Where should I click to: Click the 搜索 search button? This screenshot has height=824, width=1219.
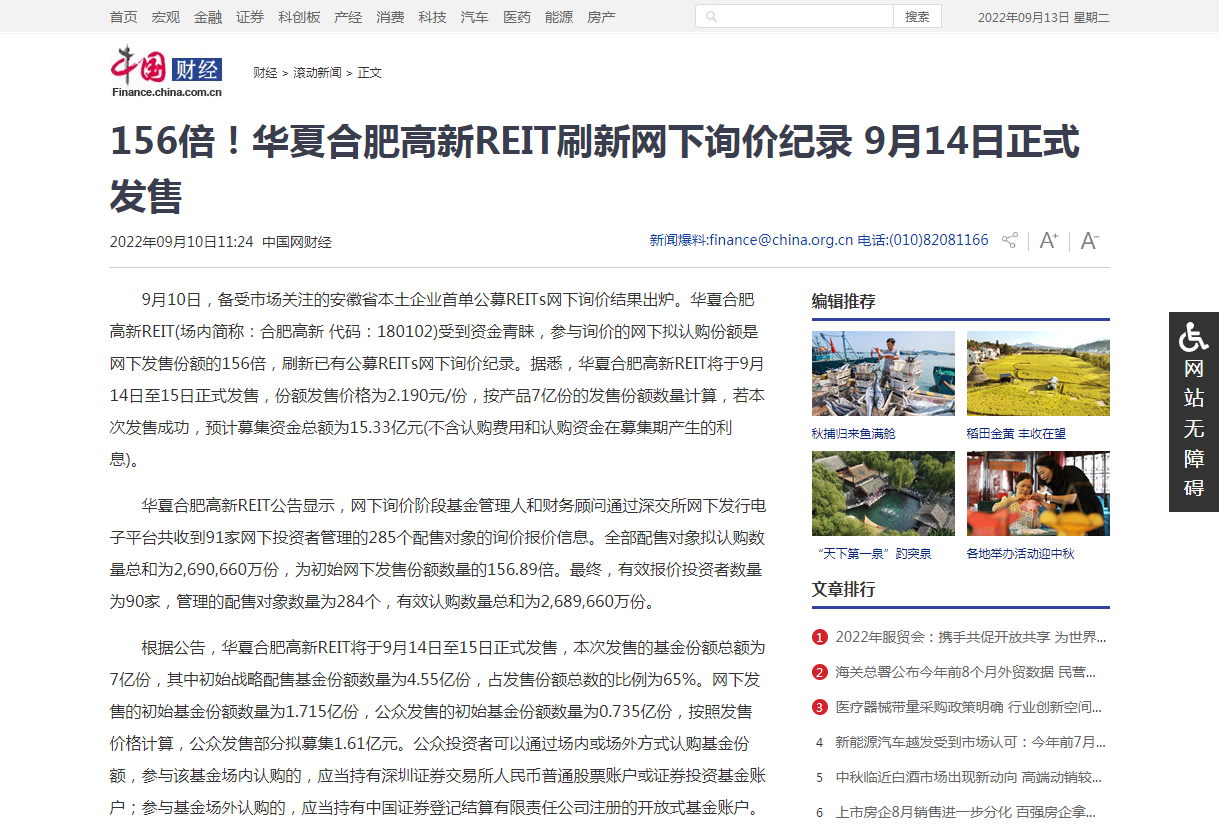pyautogui.click(x=917, y=17)
